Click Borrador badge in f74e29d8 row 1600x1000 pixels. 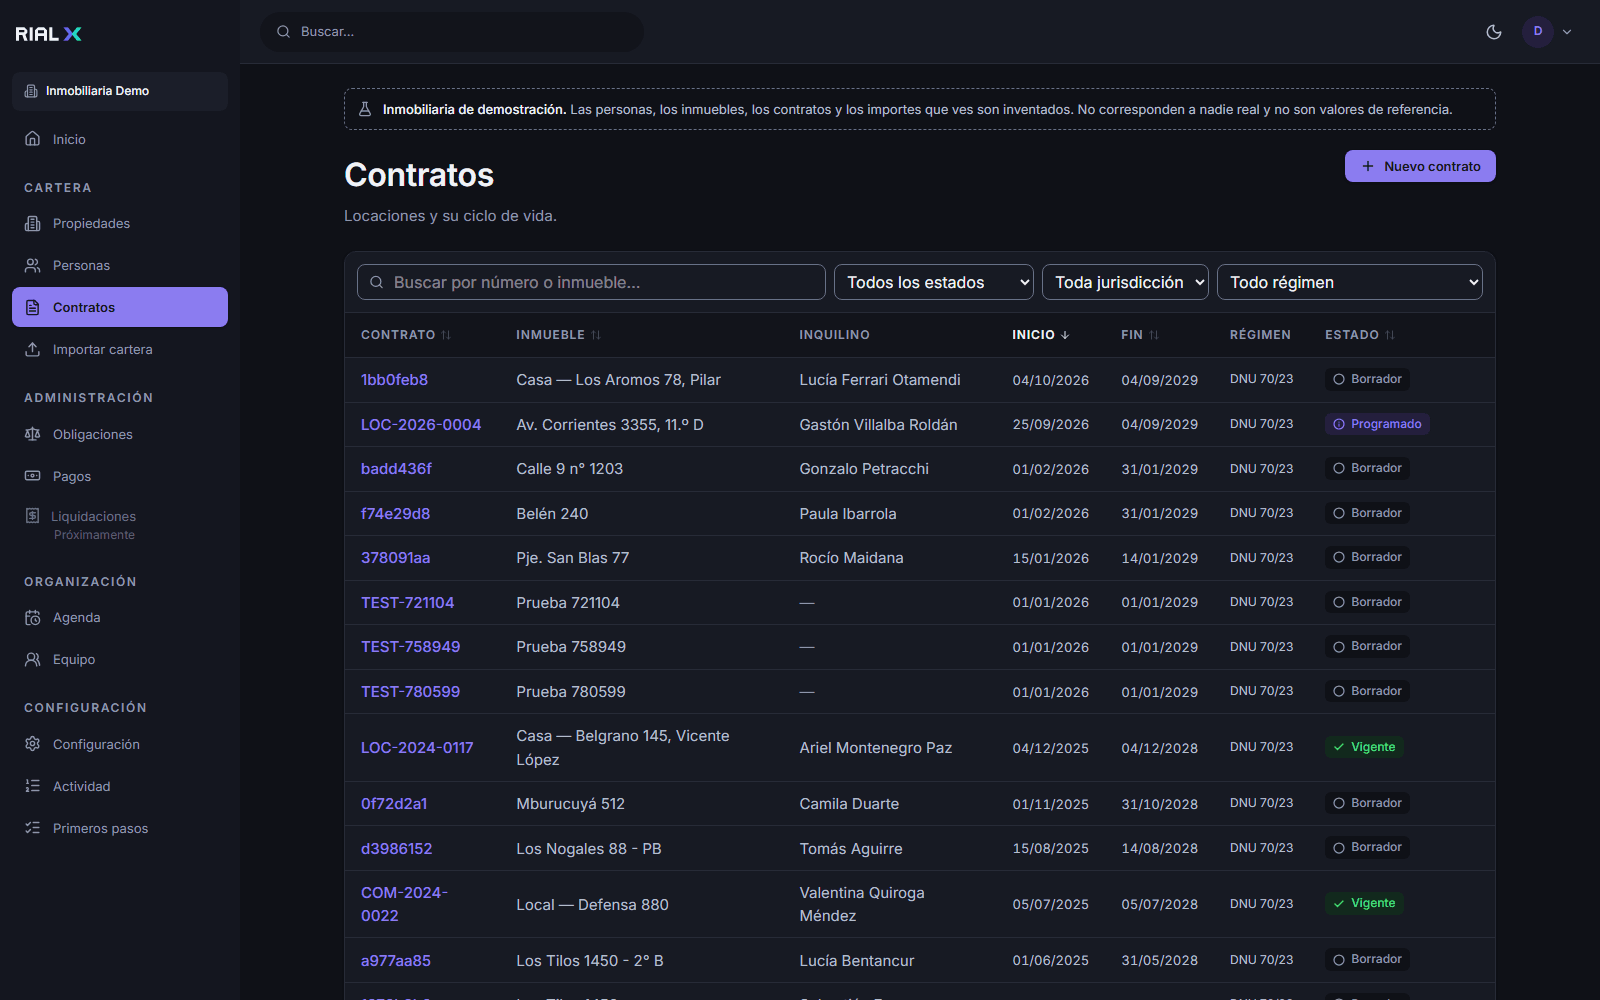[1367, 513]
